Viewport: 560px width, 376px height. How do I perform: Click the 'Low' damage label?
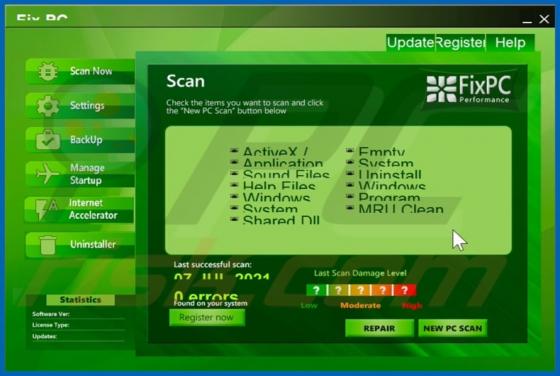pos(309,305)
